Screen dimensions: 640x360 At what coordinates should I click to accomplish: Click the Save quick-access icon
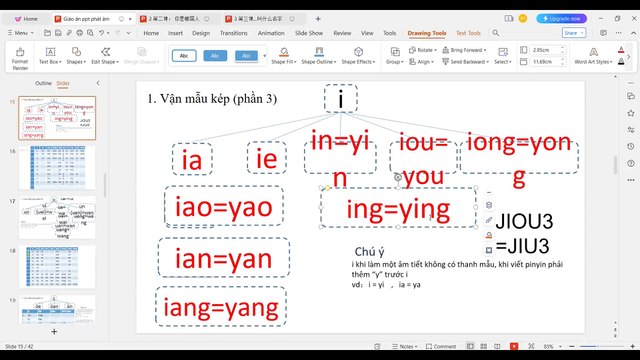[58, 33]
